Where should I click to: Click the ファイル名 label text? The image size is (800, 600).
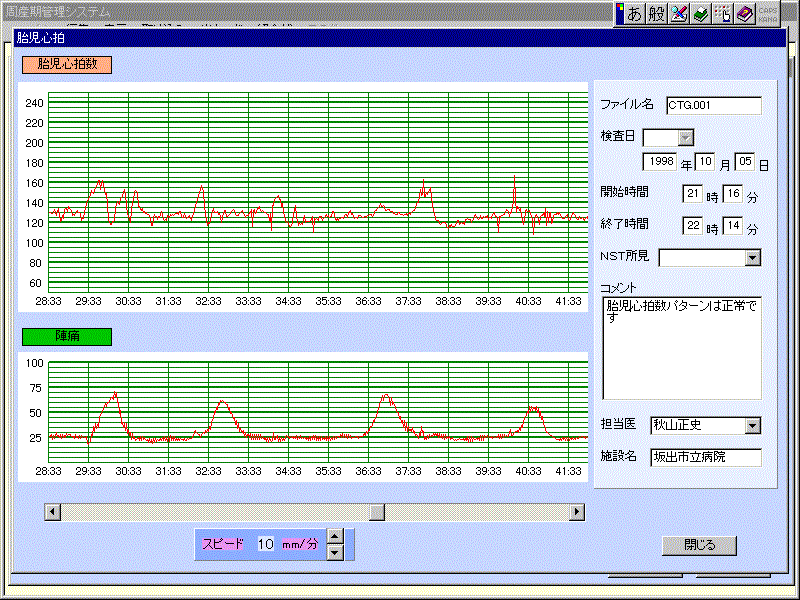pyautogui.click(x=627, y=104)
